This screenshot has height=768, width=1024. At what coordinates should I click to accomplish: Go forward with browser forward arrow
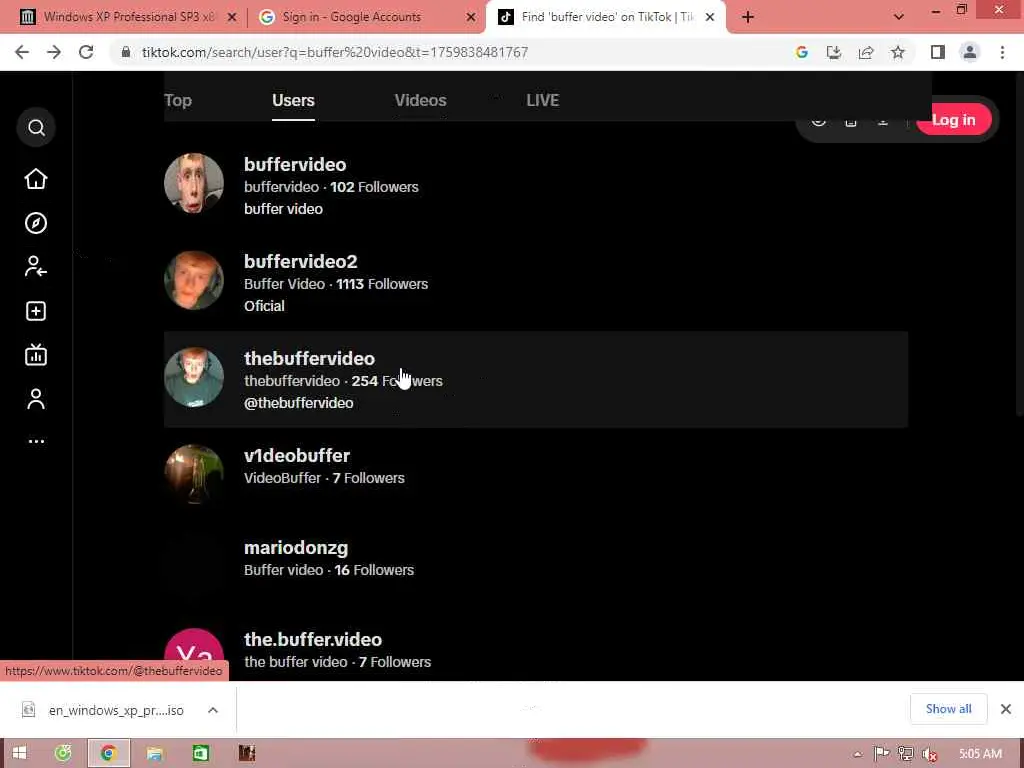[x=54, y=52]
